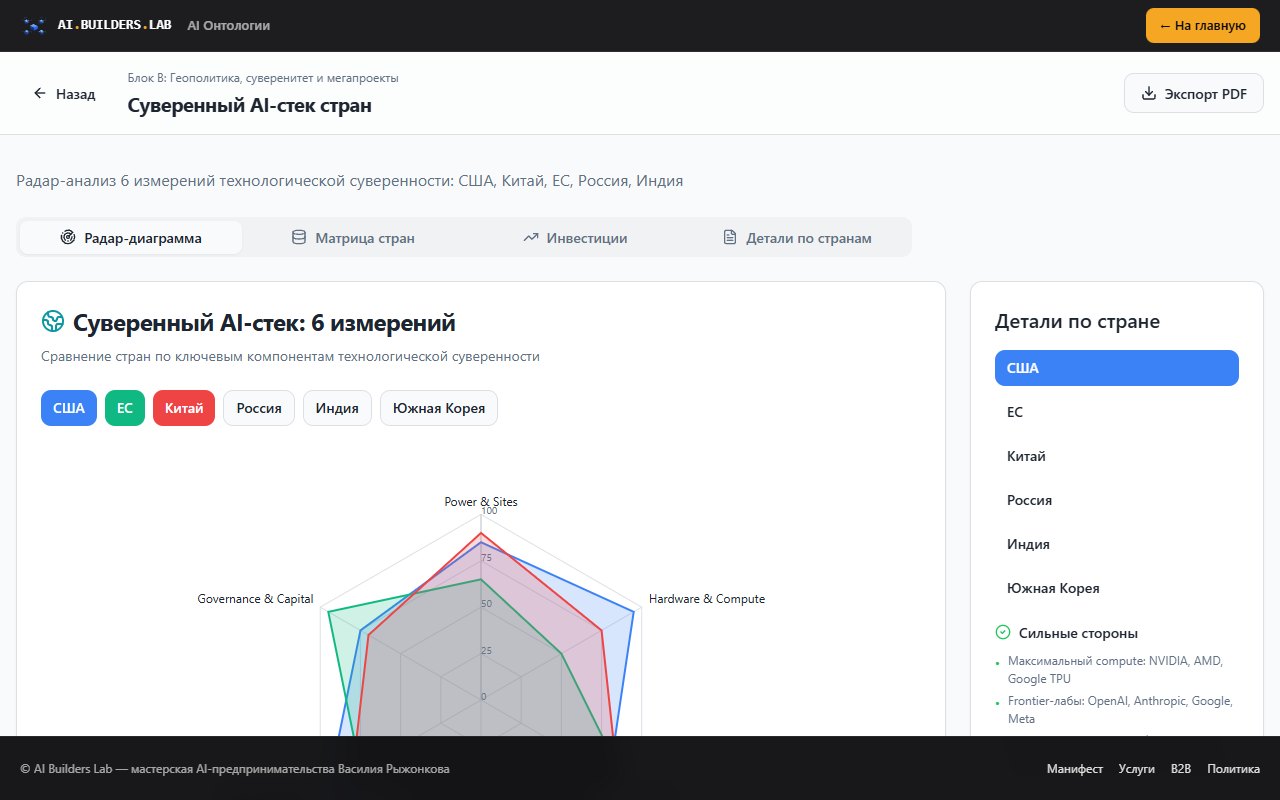Enable Южная Корея series in the radar chart

tap(439, 408)
